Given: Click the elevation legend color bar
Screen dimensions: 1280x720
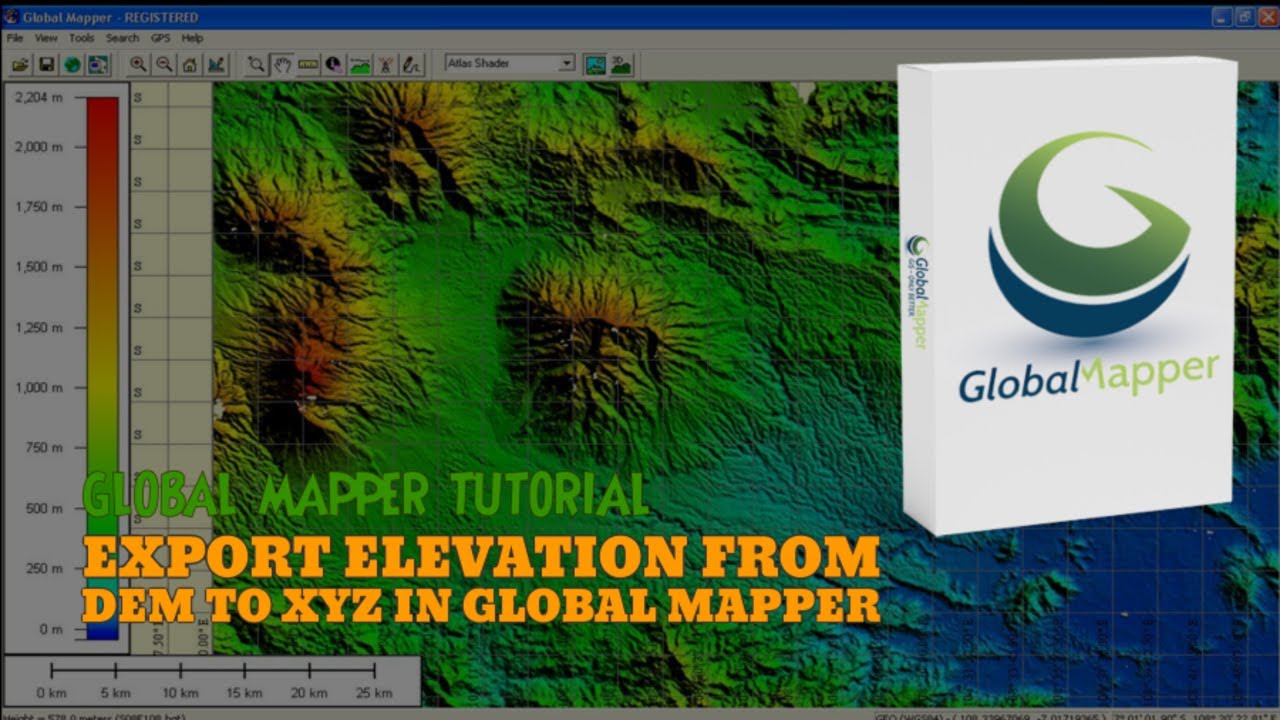Looking at the screenshot, I should click(102, 368).
